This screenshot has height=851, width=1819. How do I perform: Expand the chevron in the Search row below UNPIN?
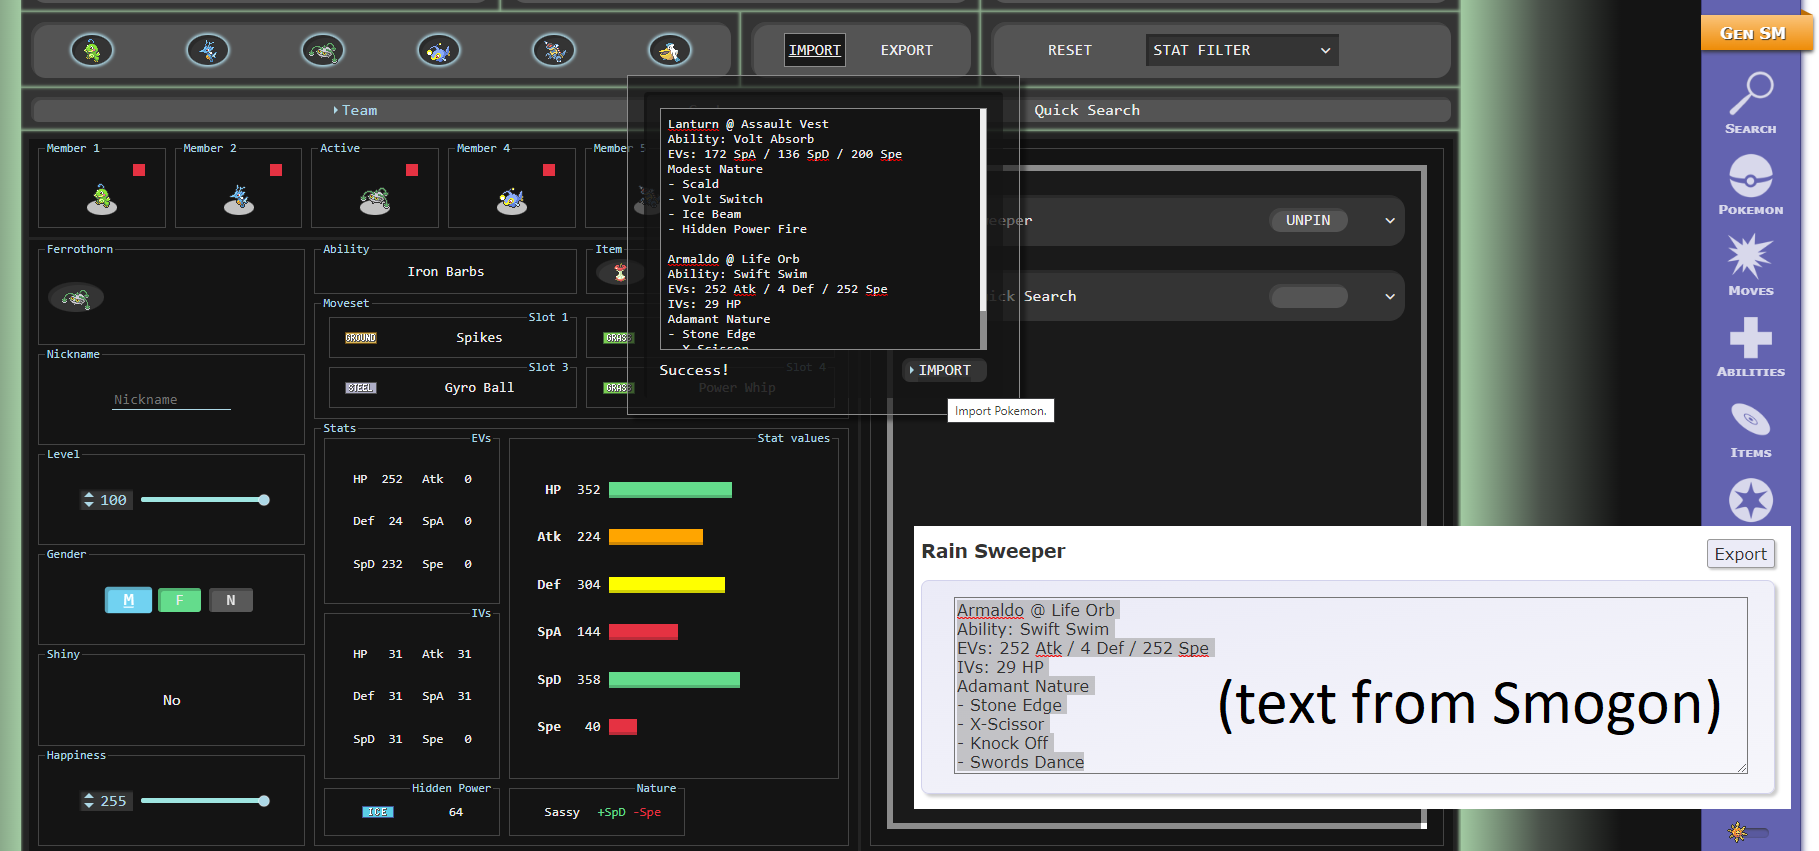(x=1390, y=296)
